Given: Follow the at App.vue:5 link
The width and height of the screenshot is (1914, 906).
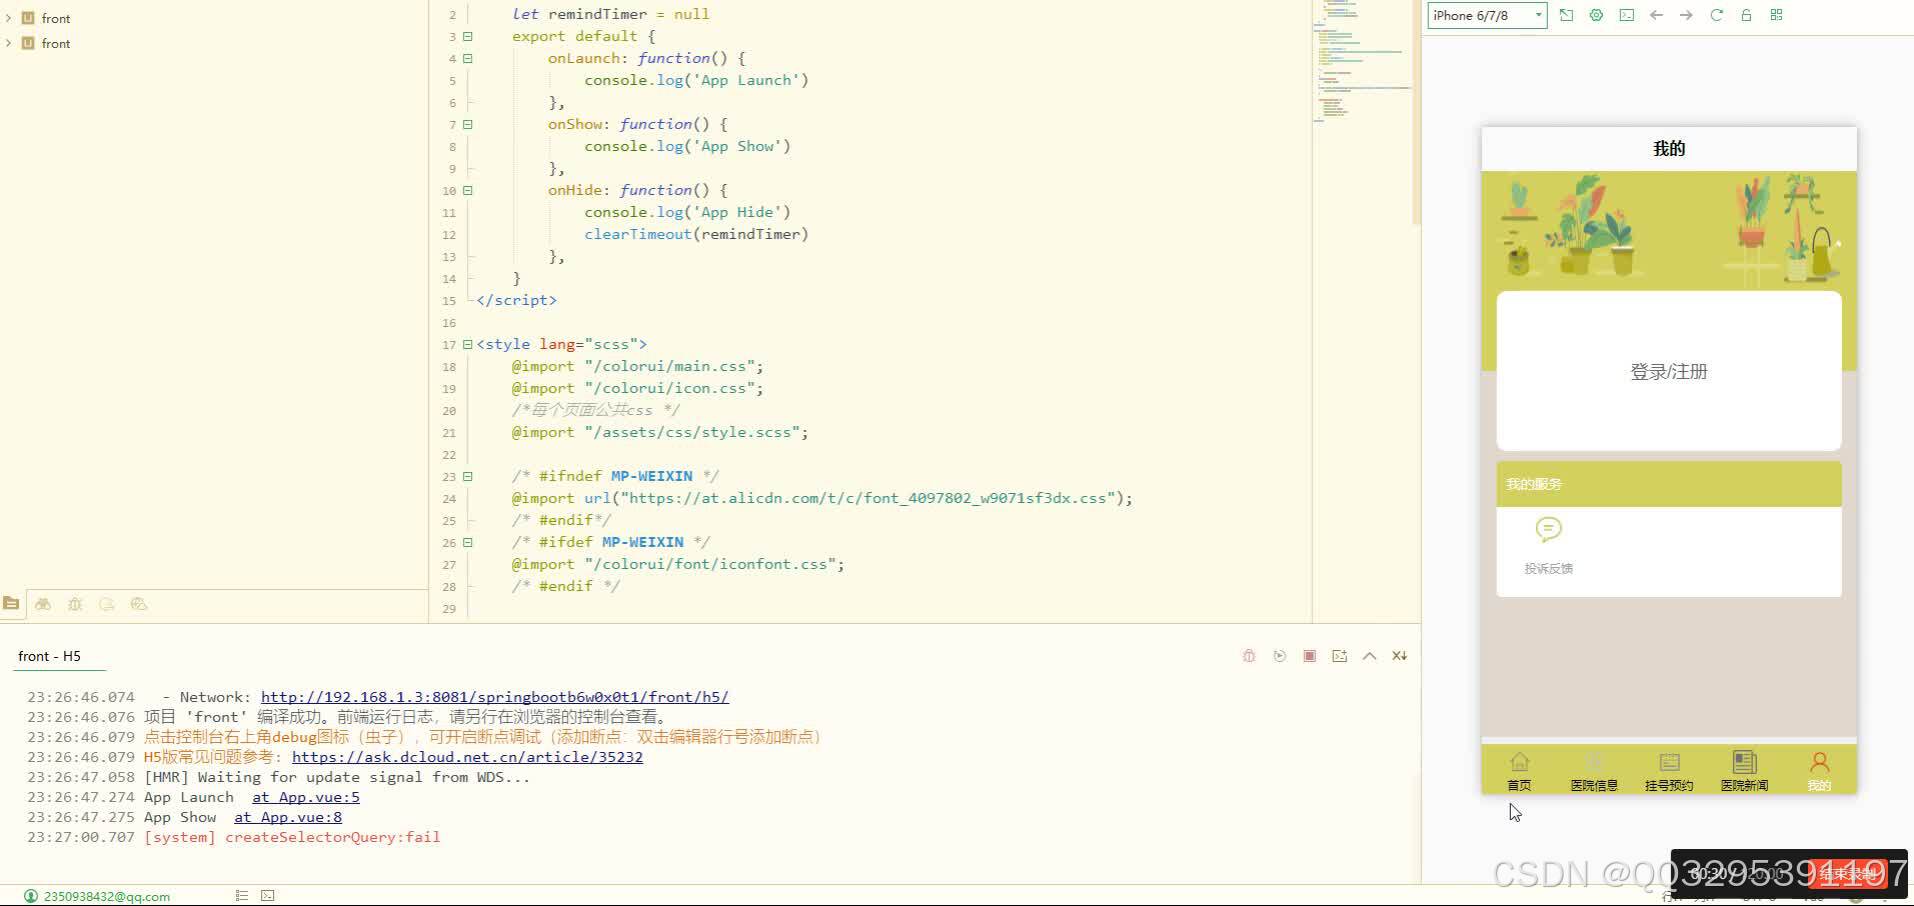Looking at the screenshot, I should (306, 797).
